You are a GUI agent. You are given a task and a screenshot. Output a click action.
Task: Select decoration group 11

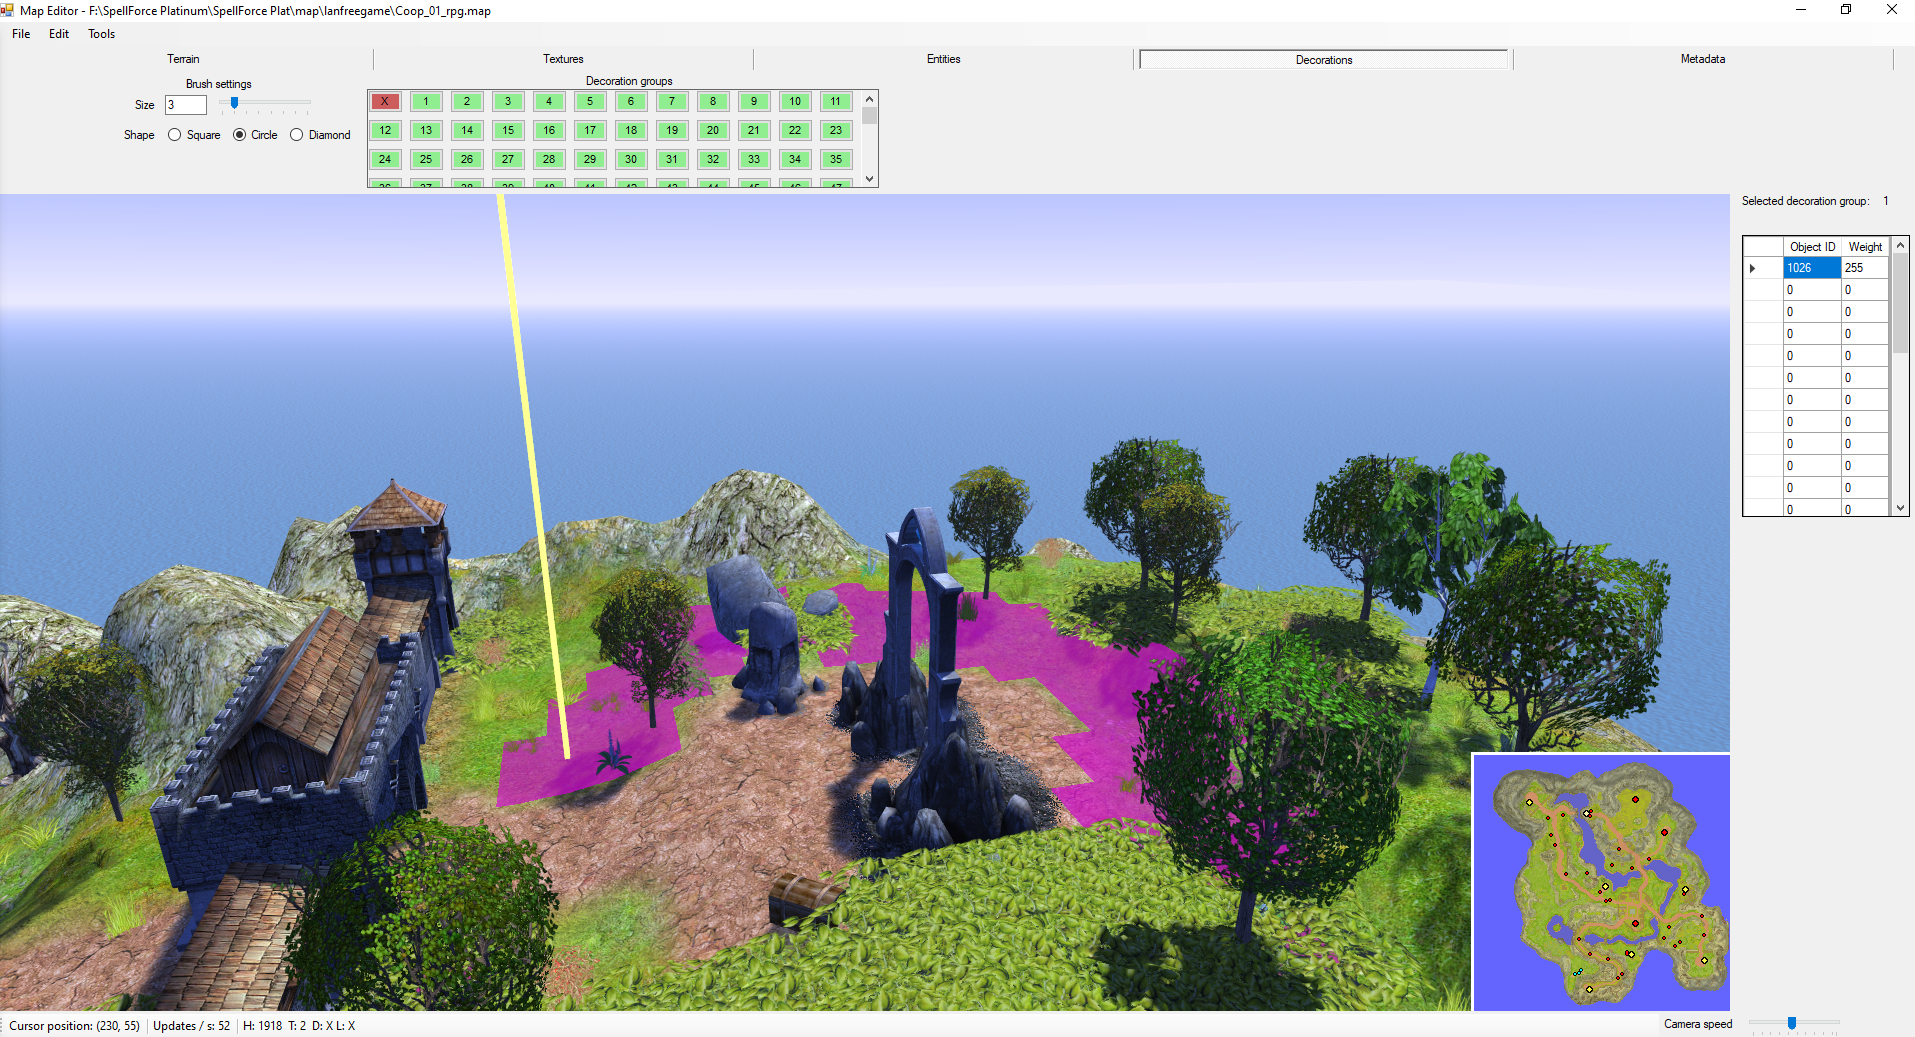[x=836, y=101]
